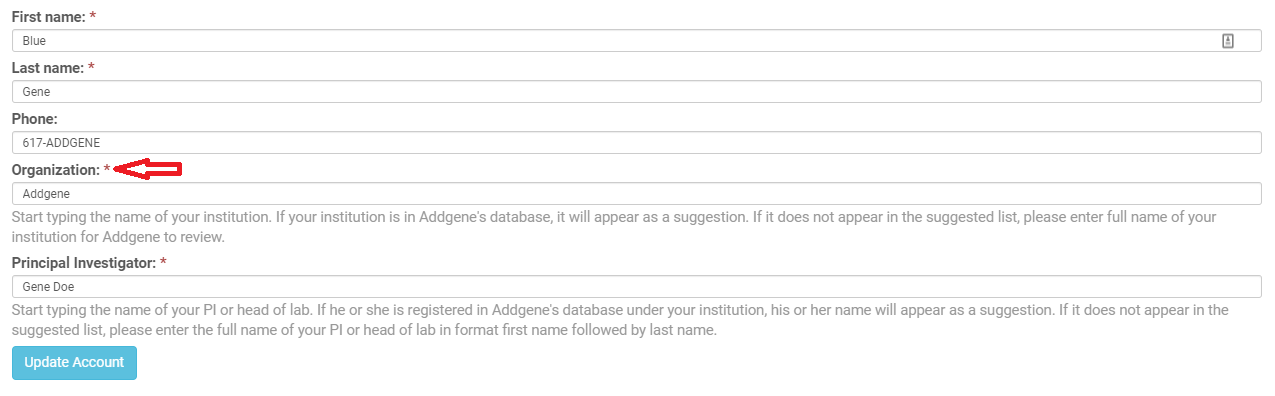Click the red asterisk next to Organization label

pyautogui.click(x=107, y=170)
